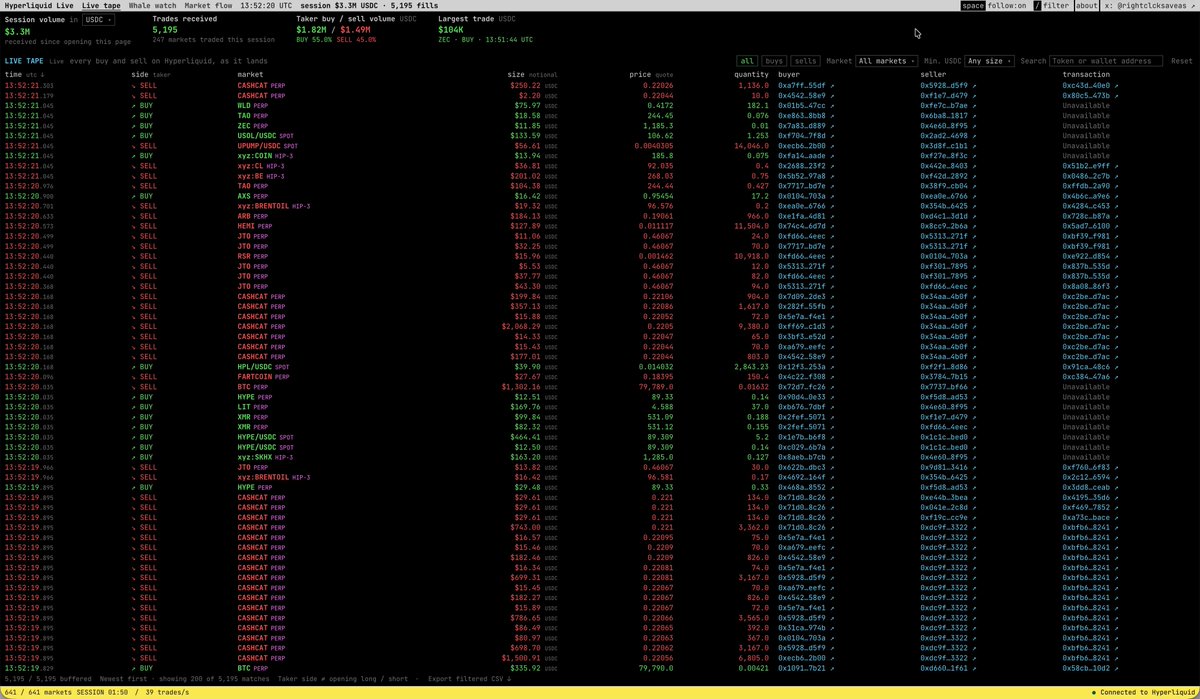This screenshot has width=1200, height=699.
Task: Filter the tape to buys only
Action: pos(774,61)
